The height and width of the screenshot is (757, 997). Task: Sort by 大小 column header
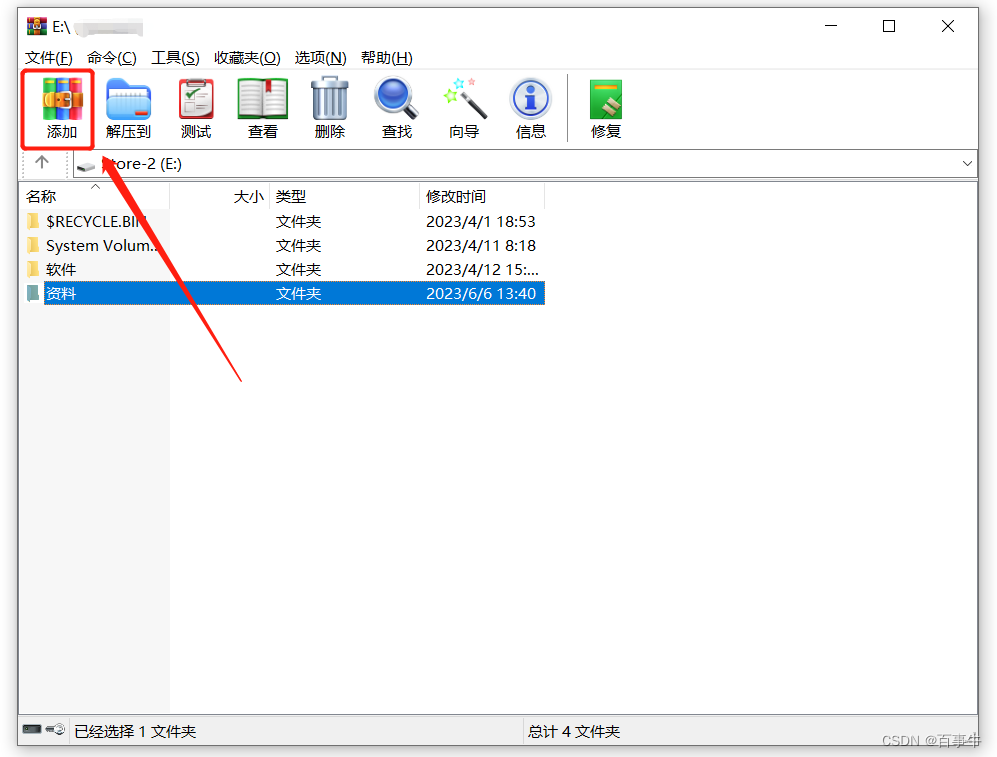pos(219,196)
